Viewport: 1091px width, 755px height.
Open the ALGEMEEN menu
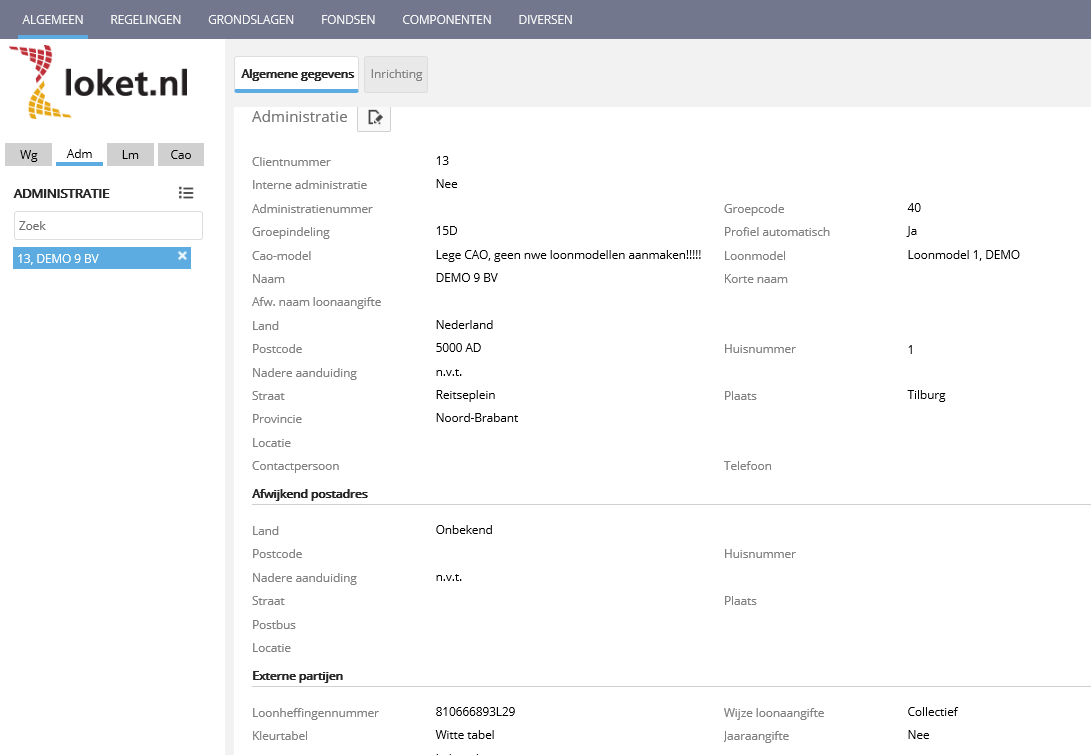coord(53,19)
